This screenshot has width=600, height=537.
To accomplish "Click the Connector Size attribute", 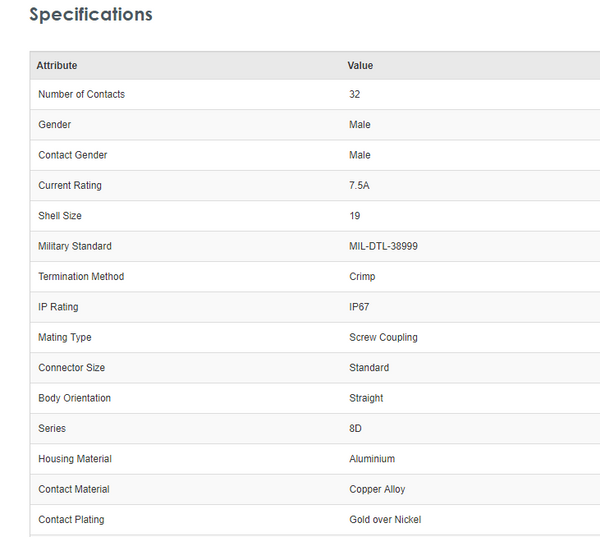I will click(x=73, y=368).
